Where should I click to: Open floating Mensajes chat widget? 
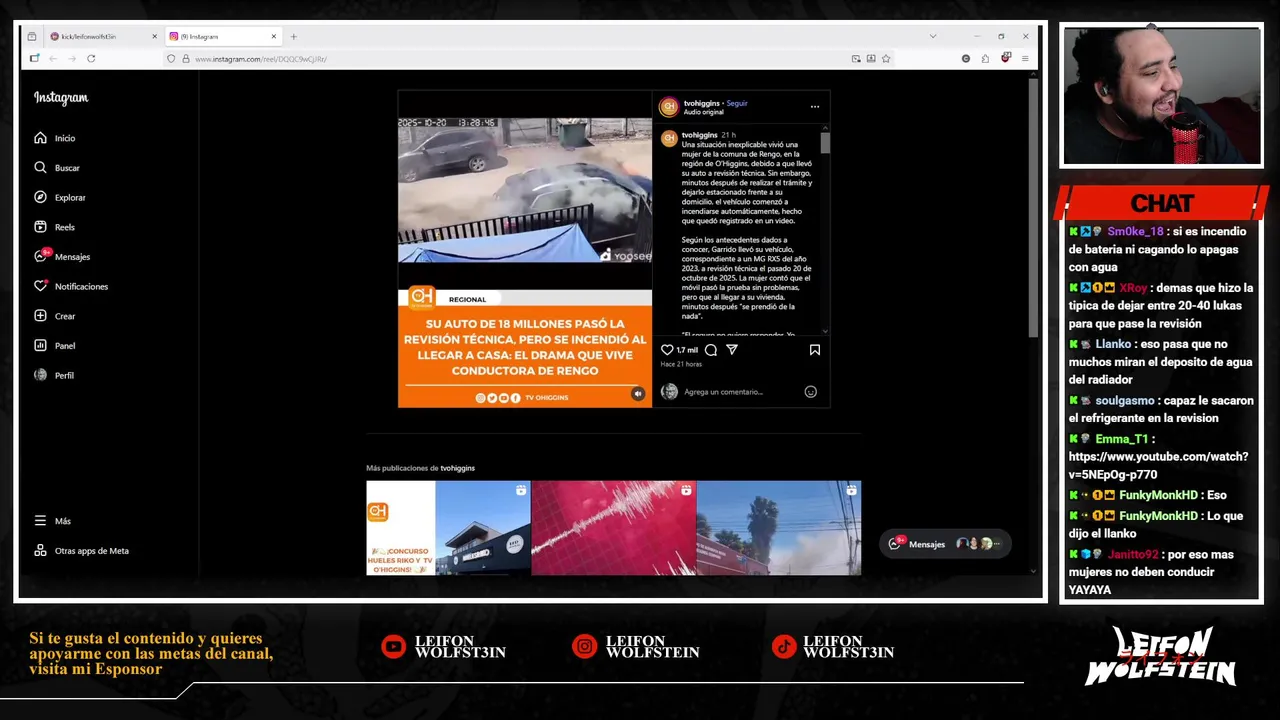(x=944, y=544)
